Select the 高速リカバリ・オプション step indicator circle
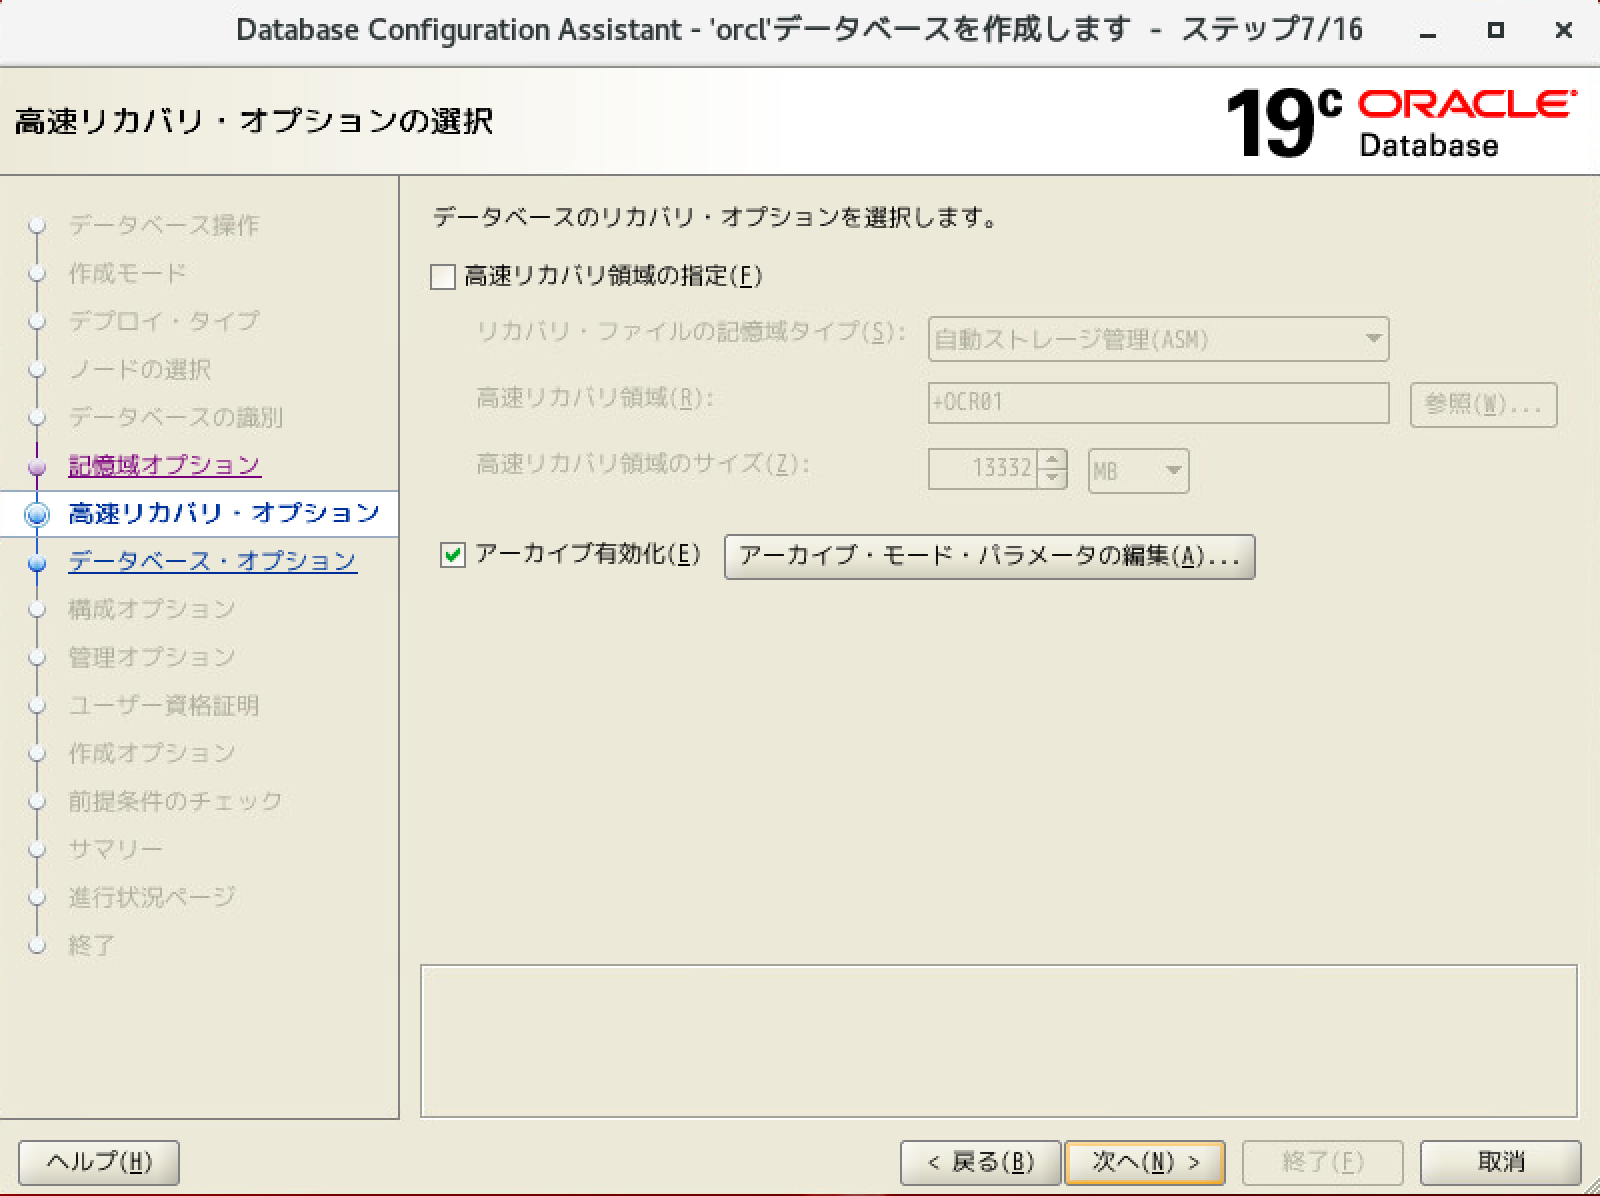This screenshot has width=1600, height=1196. click(x=37, y=513)
